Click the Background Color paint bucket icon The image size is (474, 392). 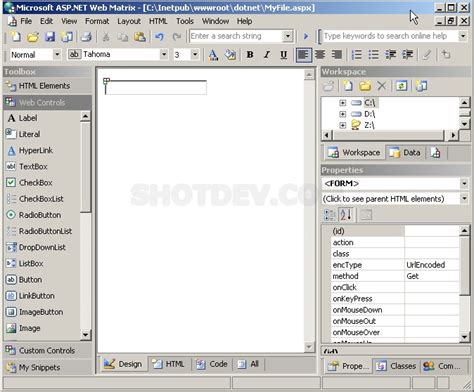pyautogui.click(x=230, y=55)
